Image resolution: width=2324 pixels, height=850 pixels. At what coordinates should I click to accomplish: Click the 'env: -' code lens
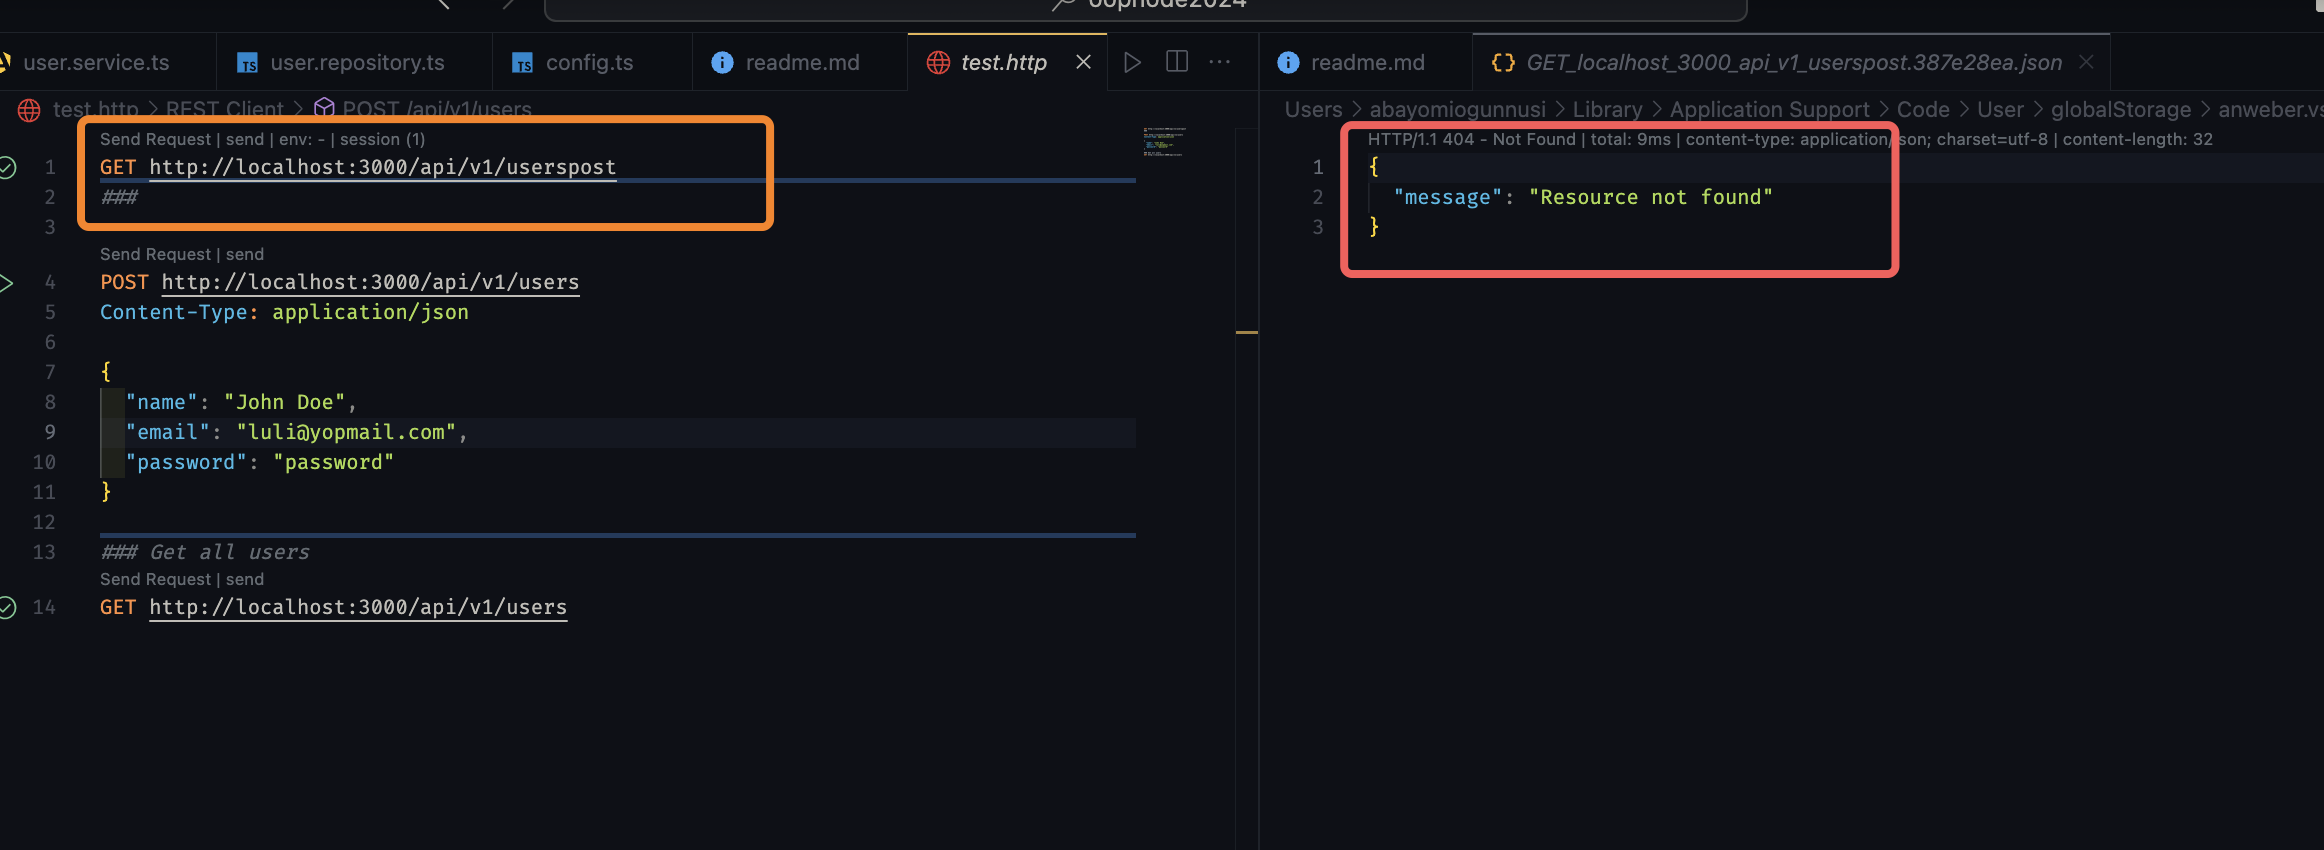pyautogui.click(x=302, y=139)
